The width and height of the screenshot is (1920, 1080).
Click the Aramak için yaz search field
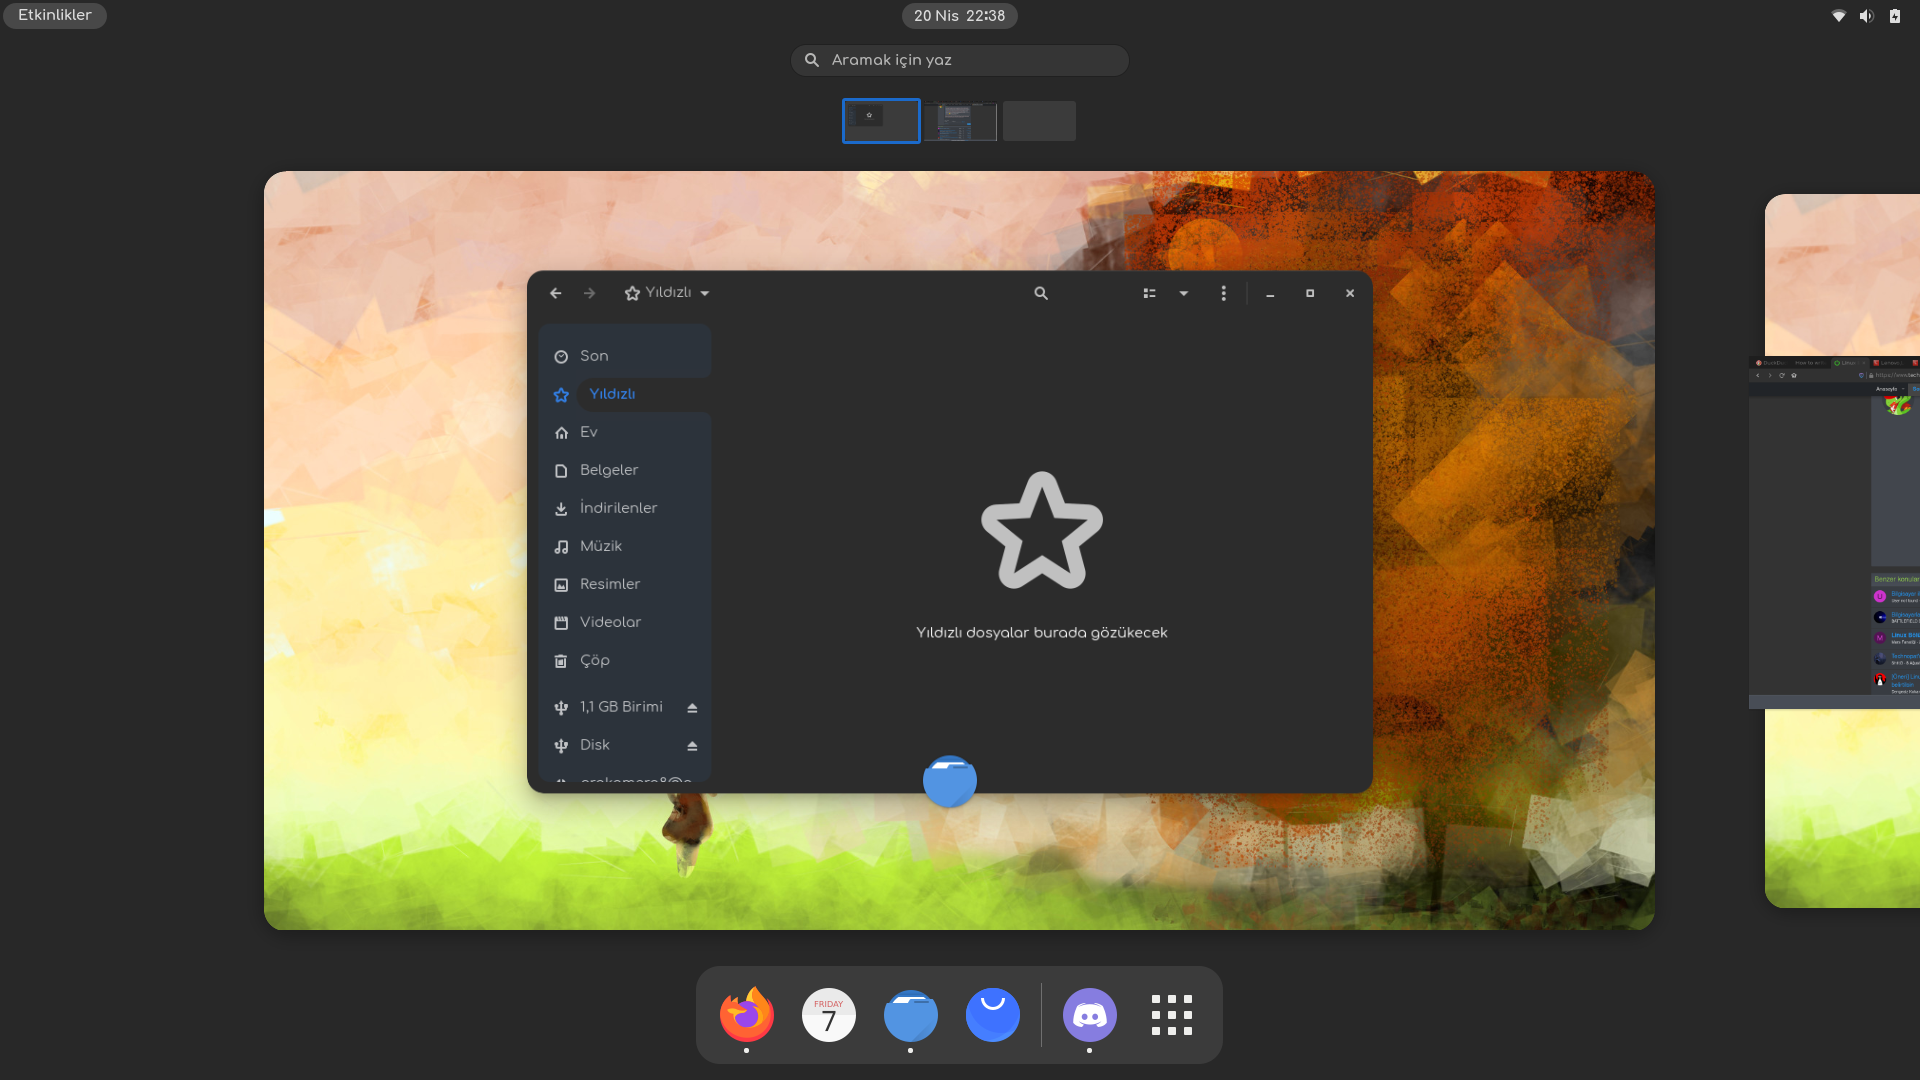(960, 60)
